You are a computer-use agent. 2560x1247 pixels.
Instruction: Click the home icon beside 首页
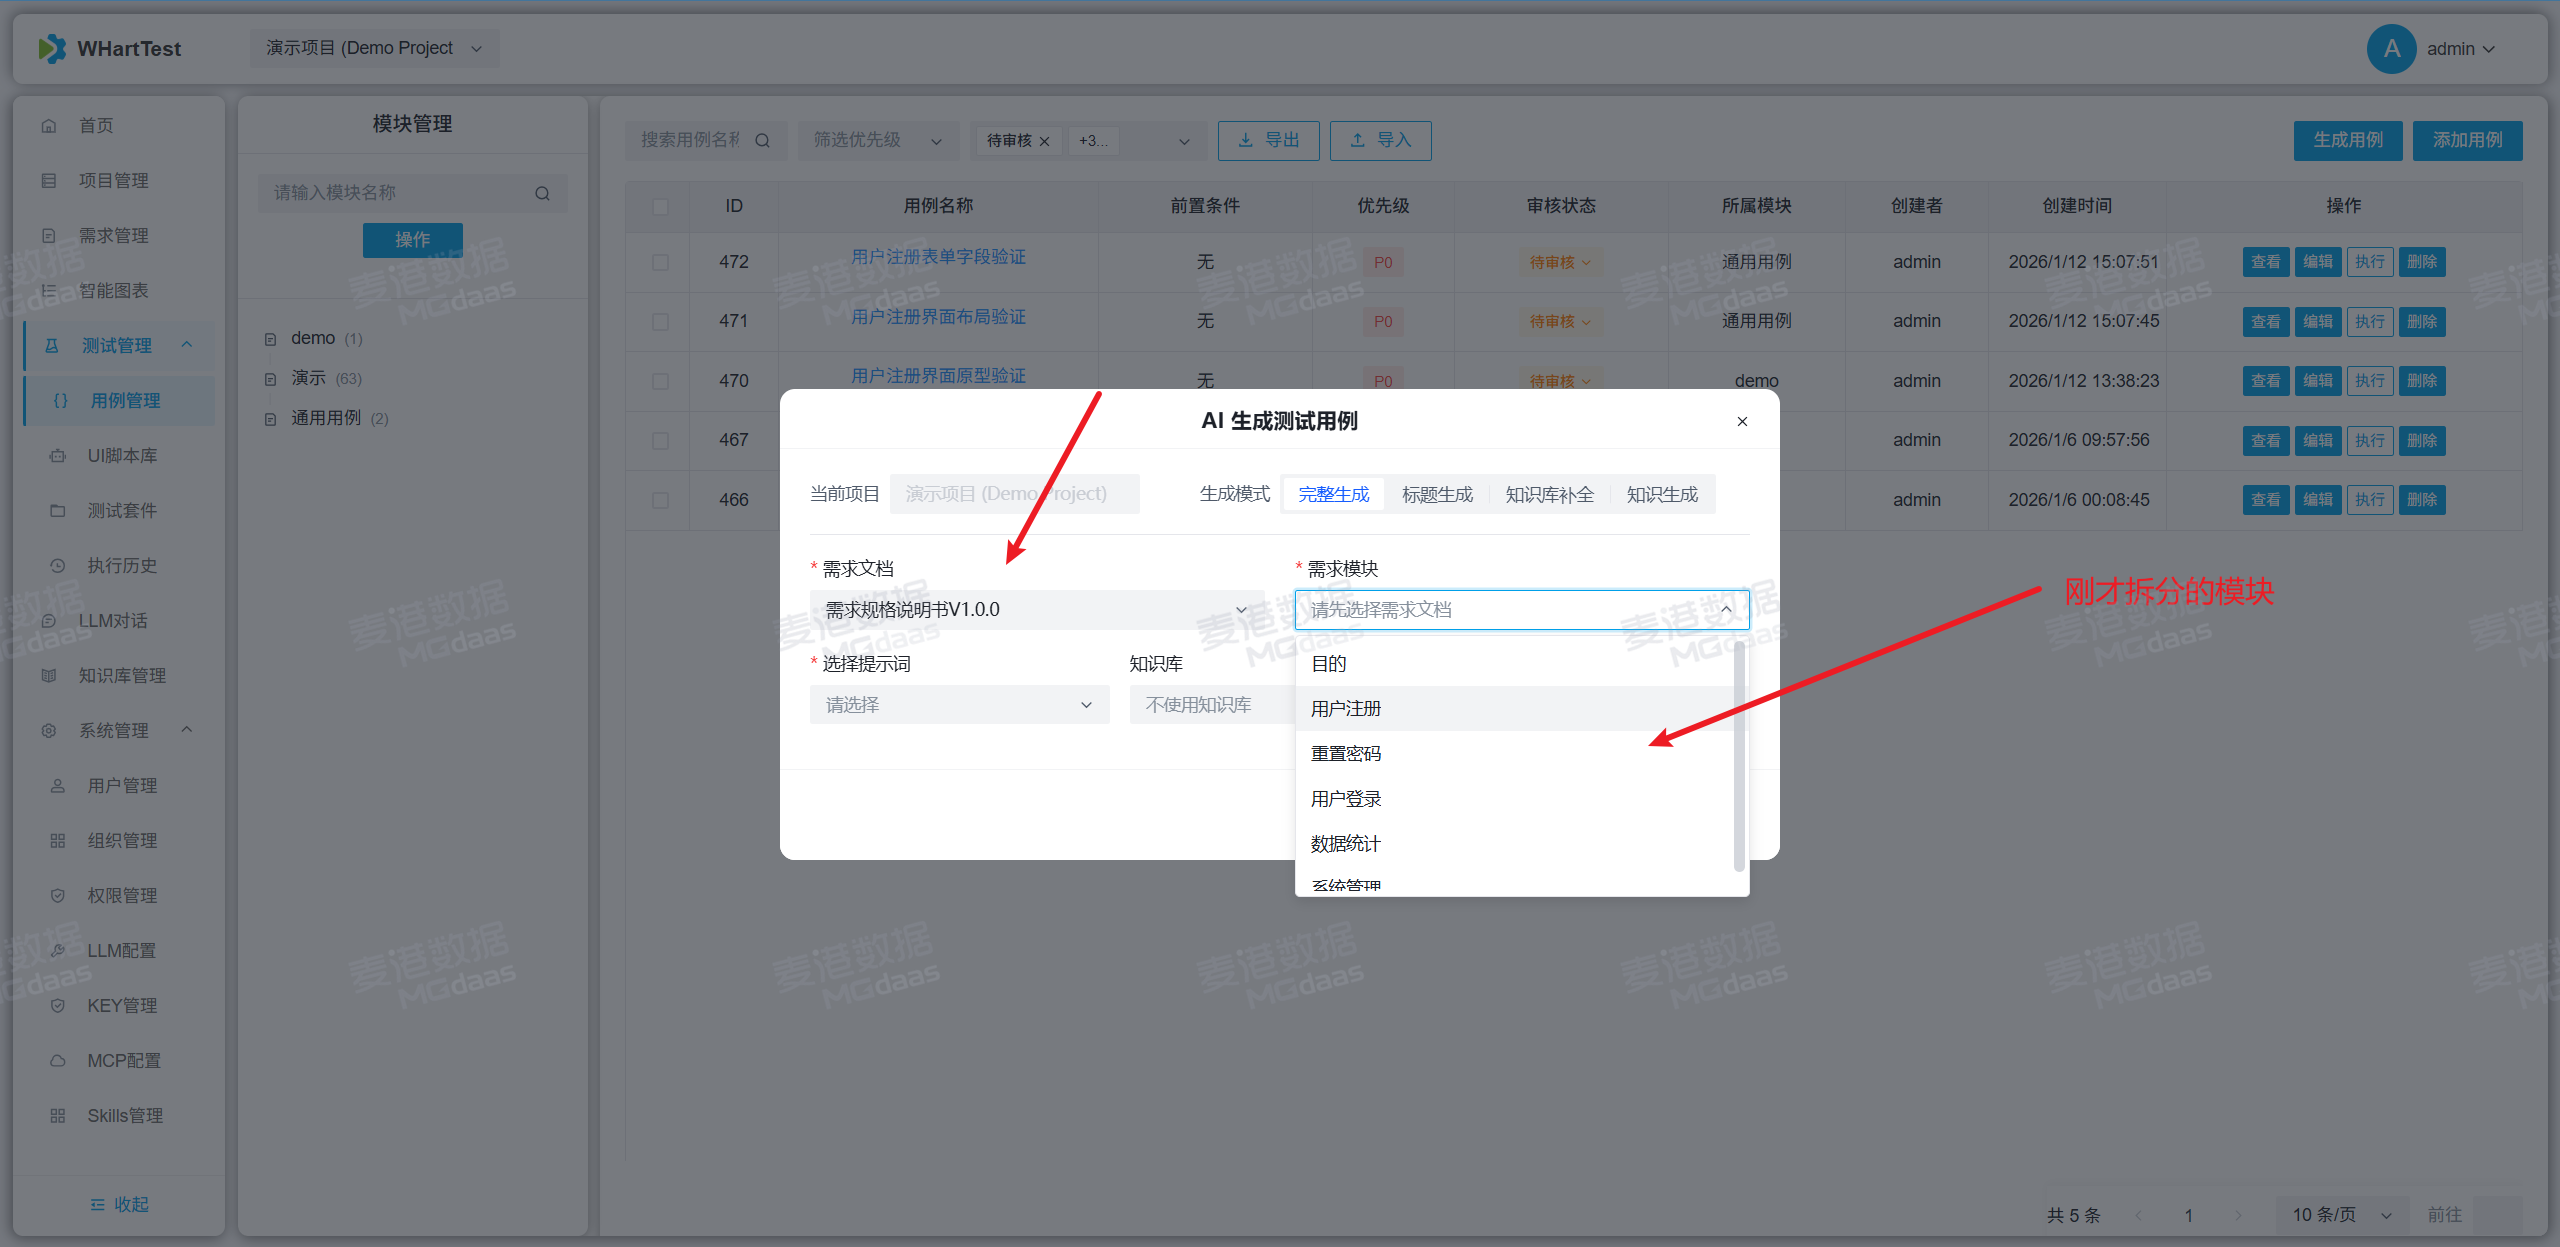coord(49,126)
